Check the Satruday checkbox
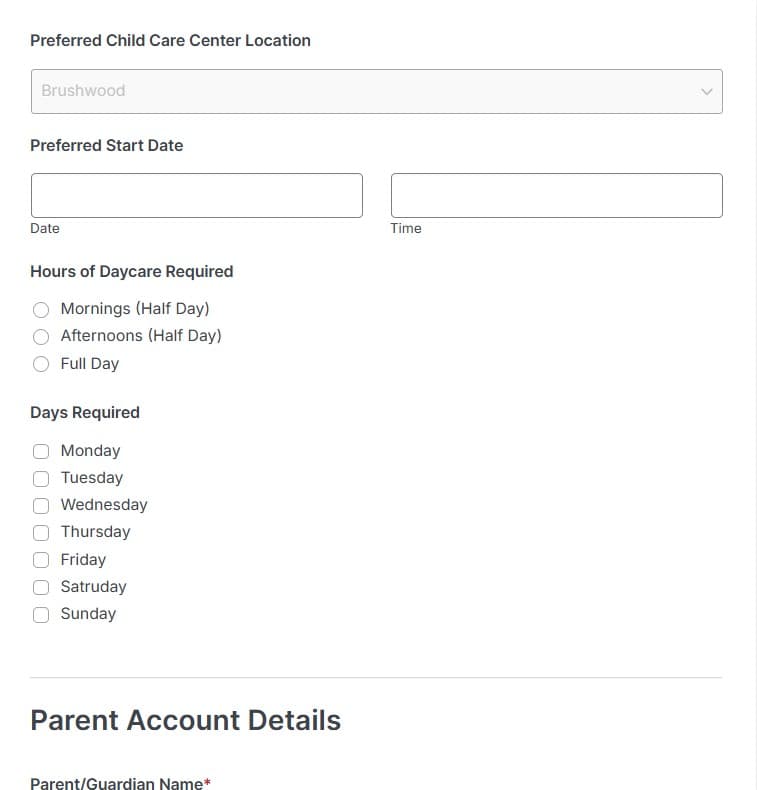Image resolution: width=757 pixels, height=790 pixels. [x=41, y=587]
